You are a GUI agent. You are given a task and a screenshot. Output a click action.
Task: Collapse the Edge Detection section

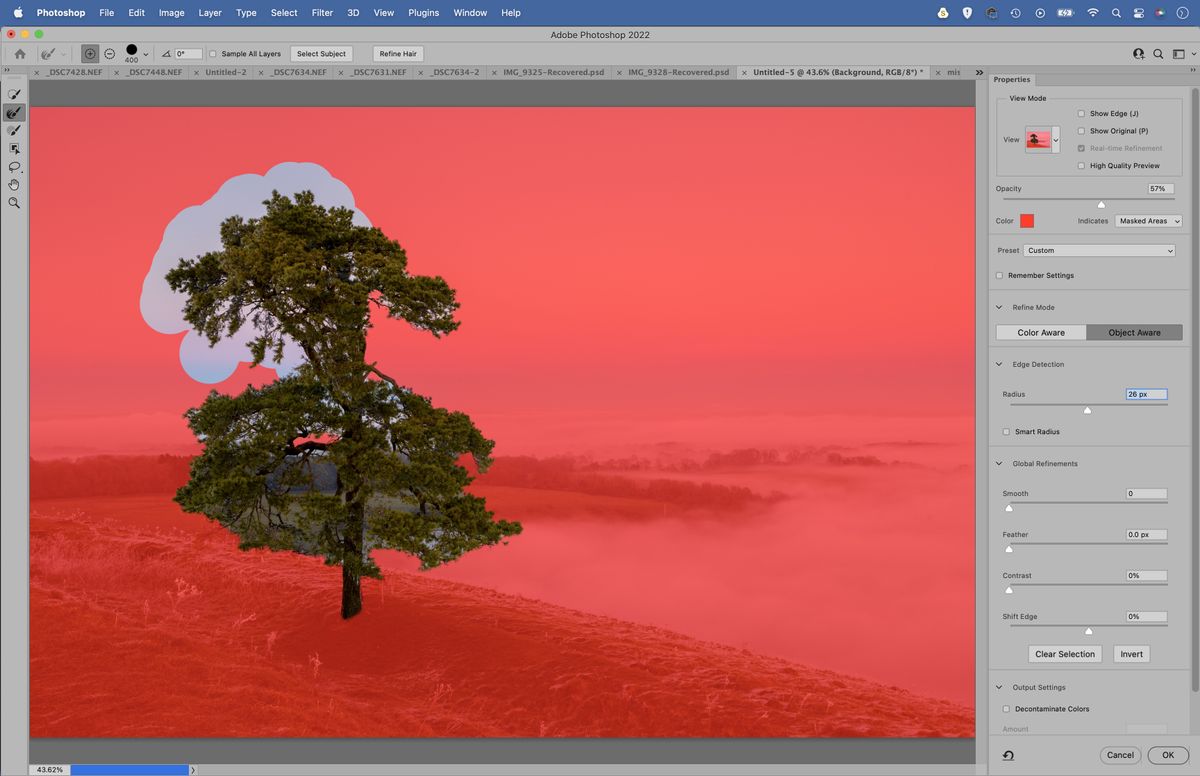click(998, 364)
